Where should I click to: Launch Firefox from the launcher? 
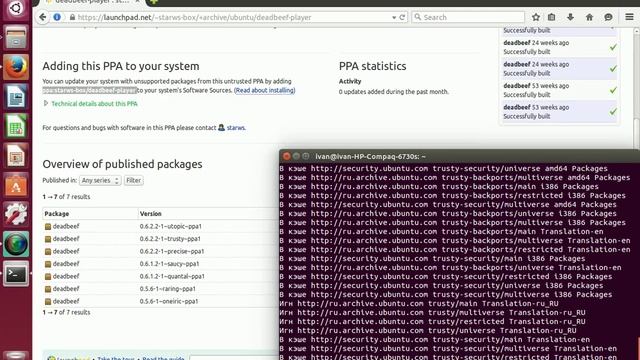16,67
